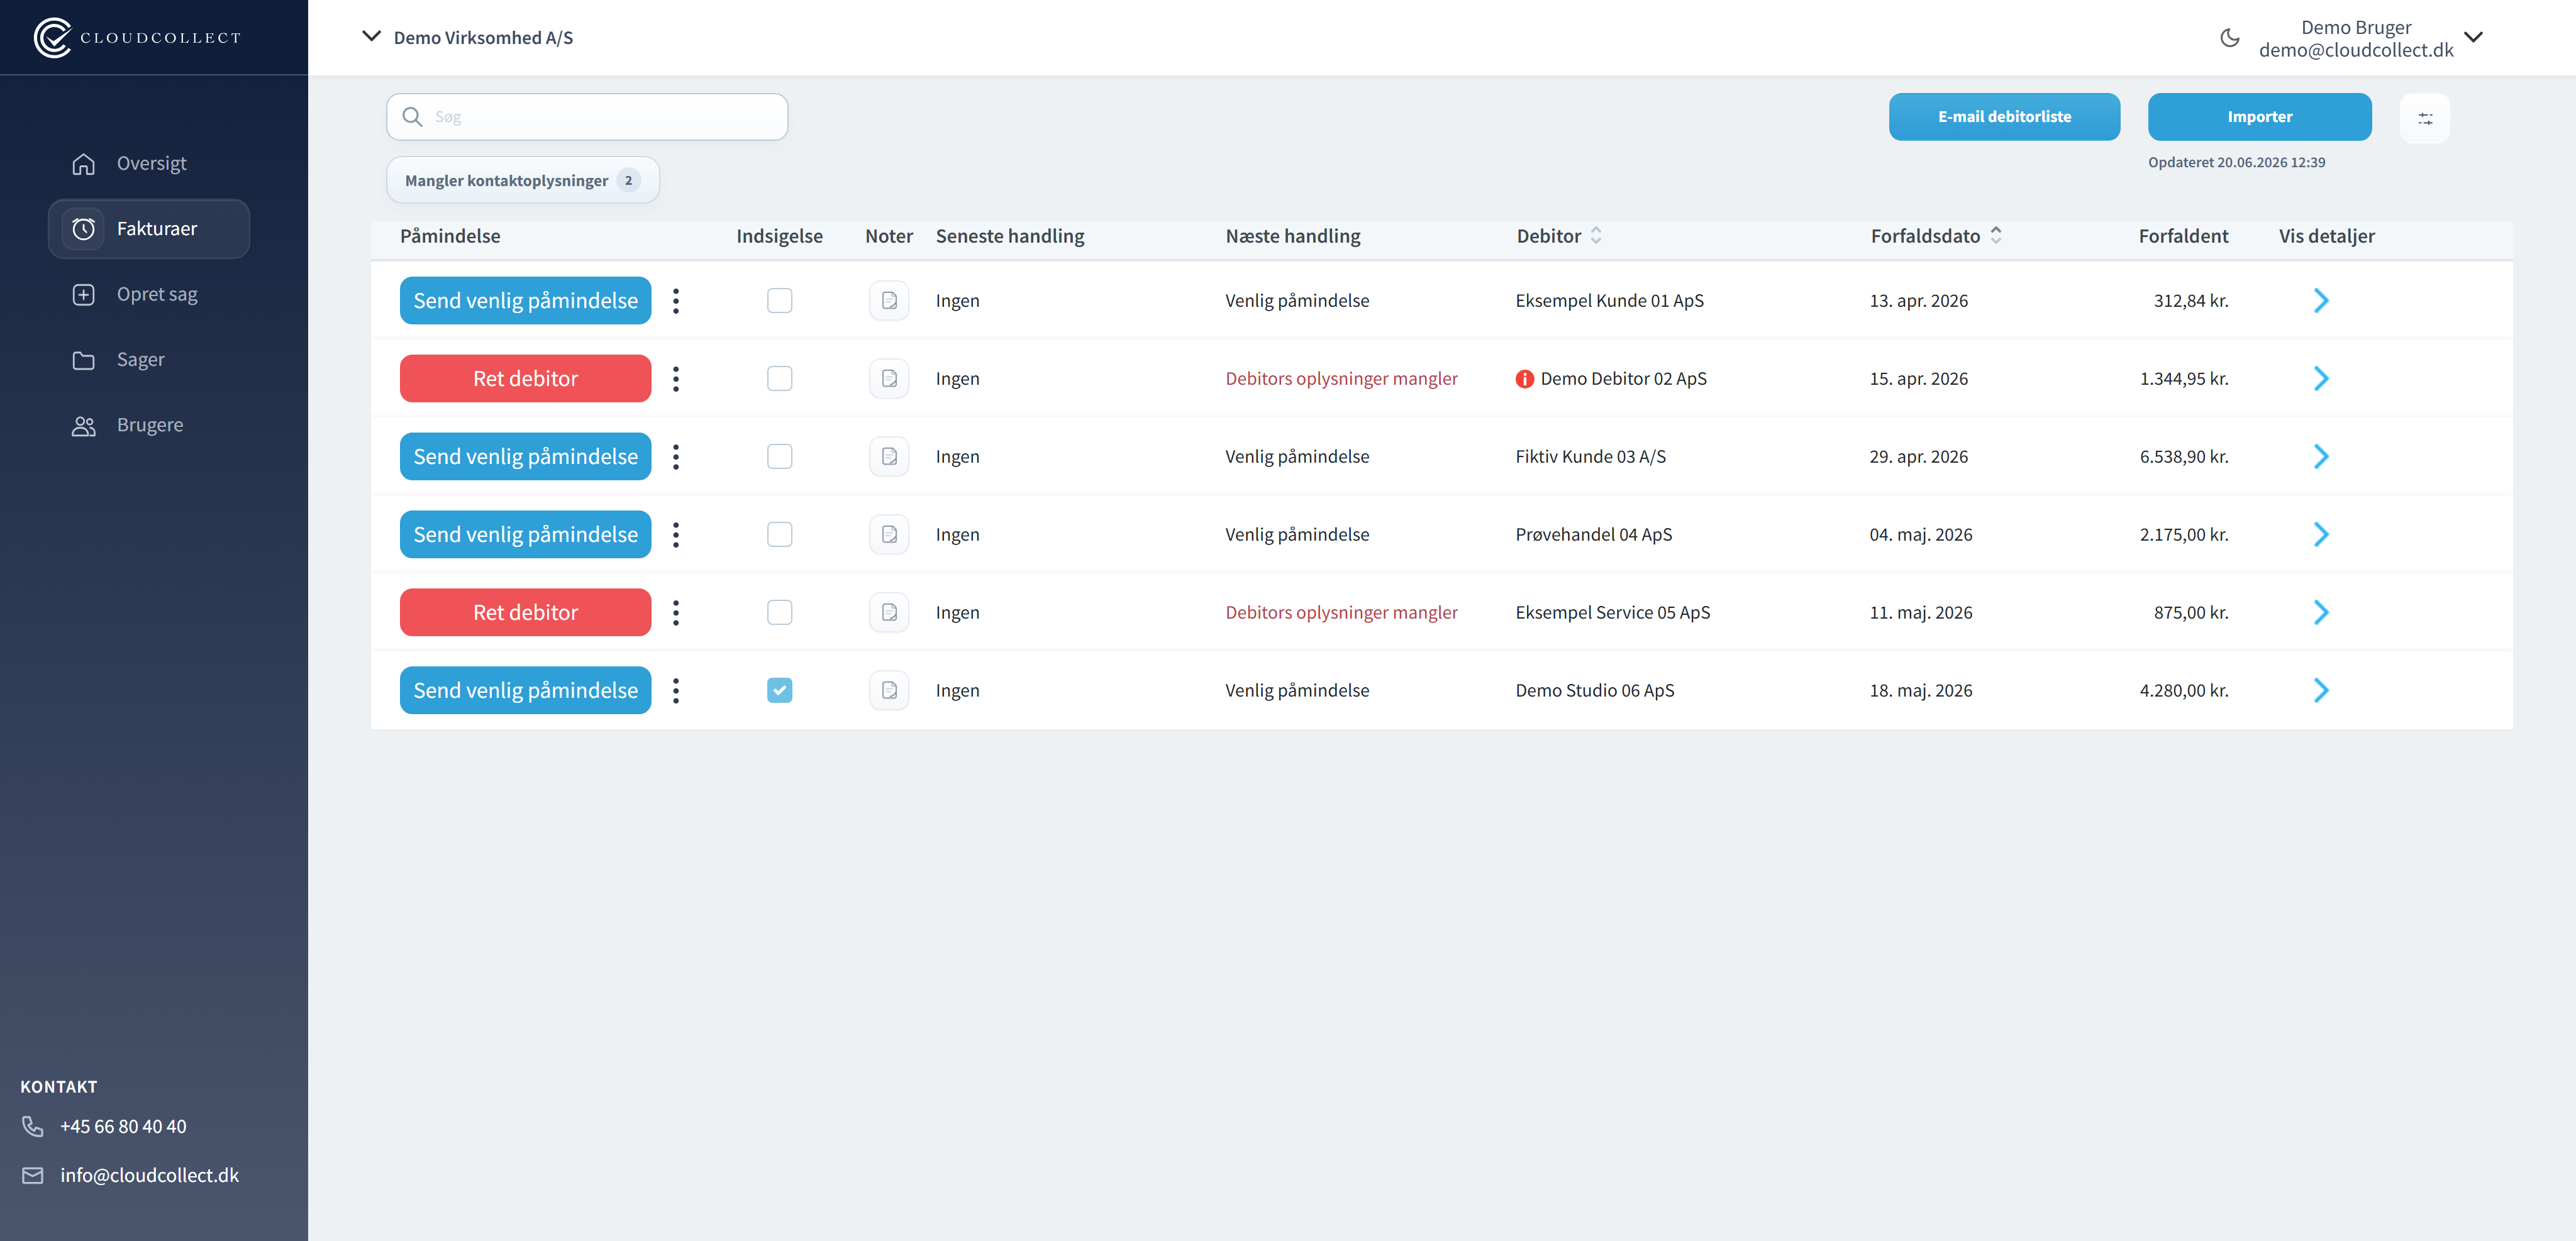Check Indsigelse for Fiktiv Kunde 03 A/S
This screenshot has width=2576, height=1241.
(779, 457)
